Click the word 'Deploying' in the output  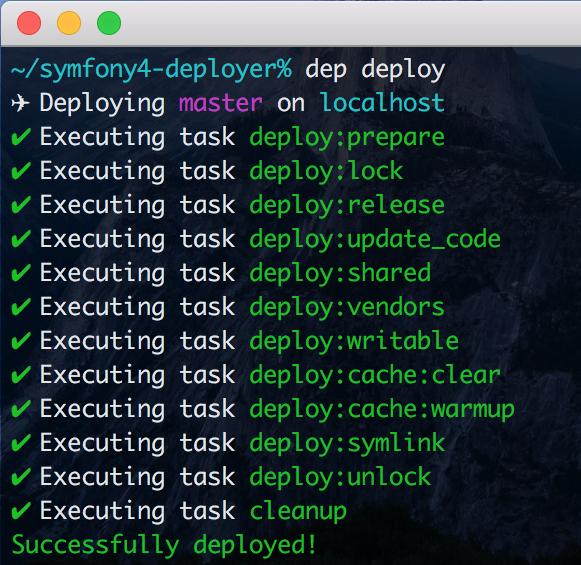click(x=102, y=104)
